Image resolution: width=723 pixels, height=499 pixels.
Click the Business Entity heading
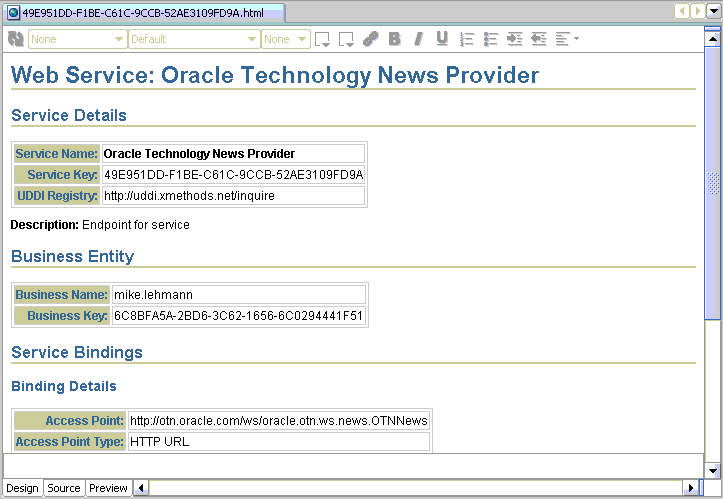[72, 256]
